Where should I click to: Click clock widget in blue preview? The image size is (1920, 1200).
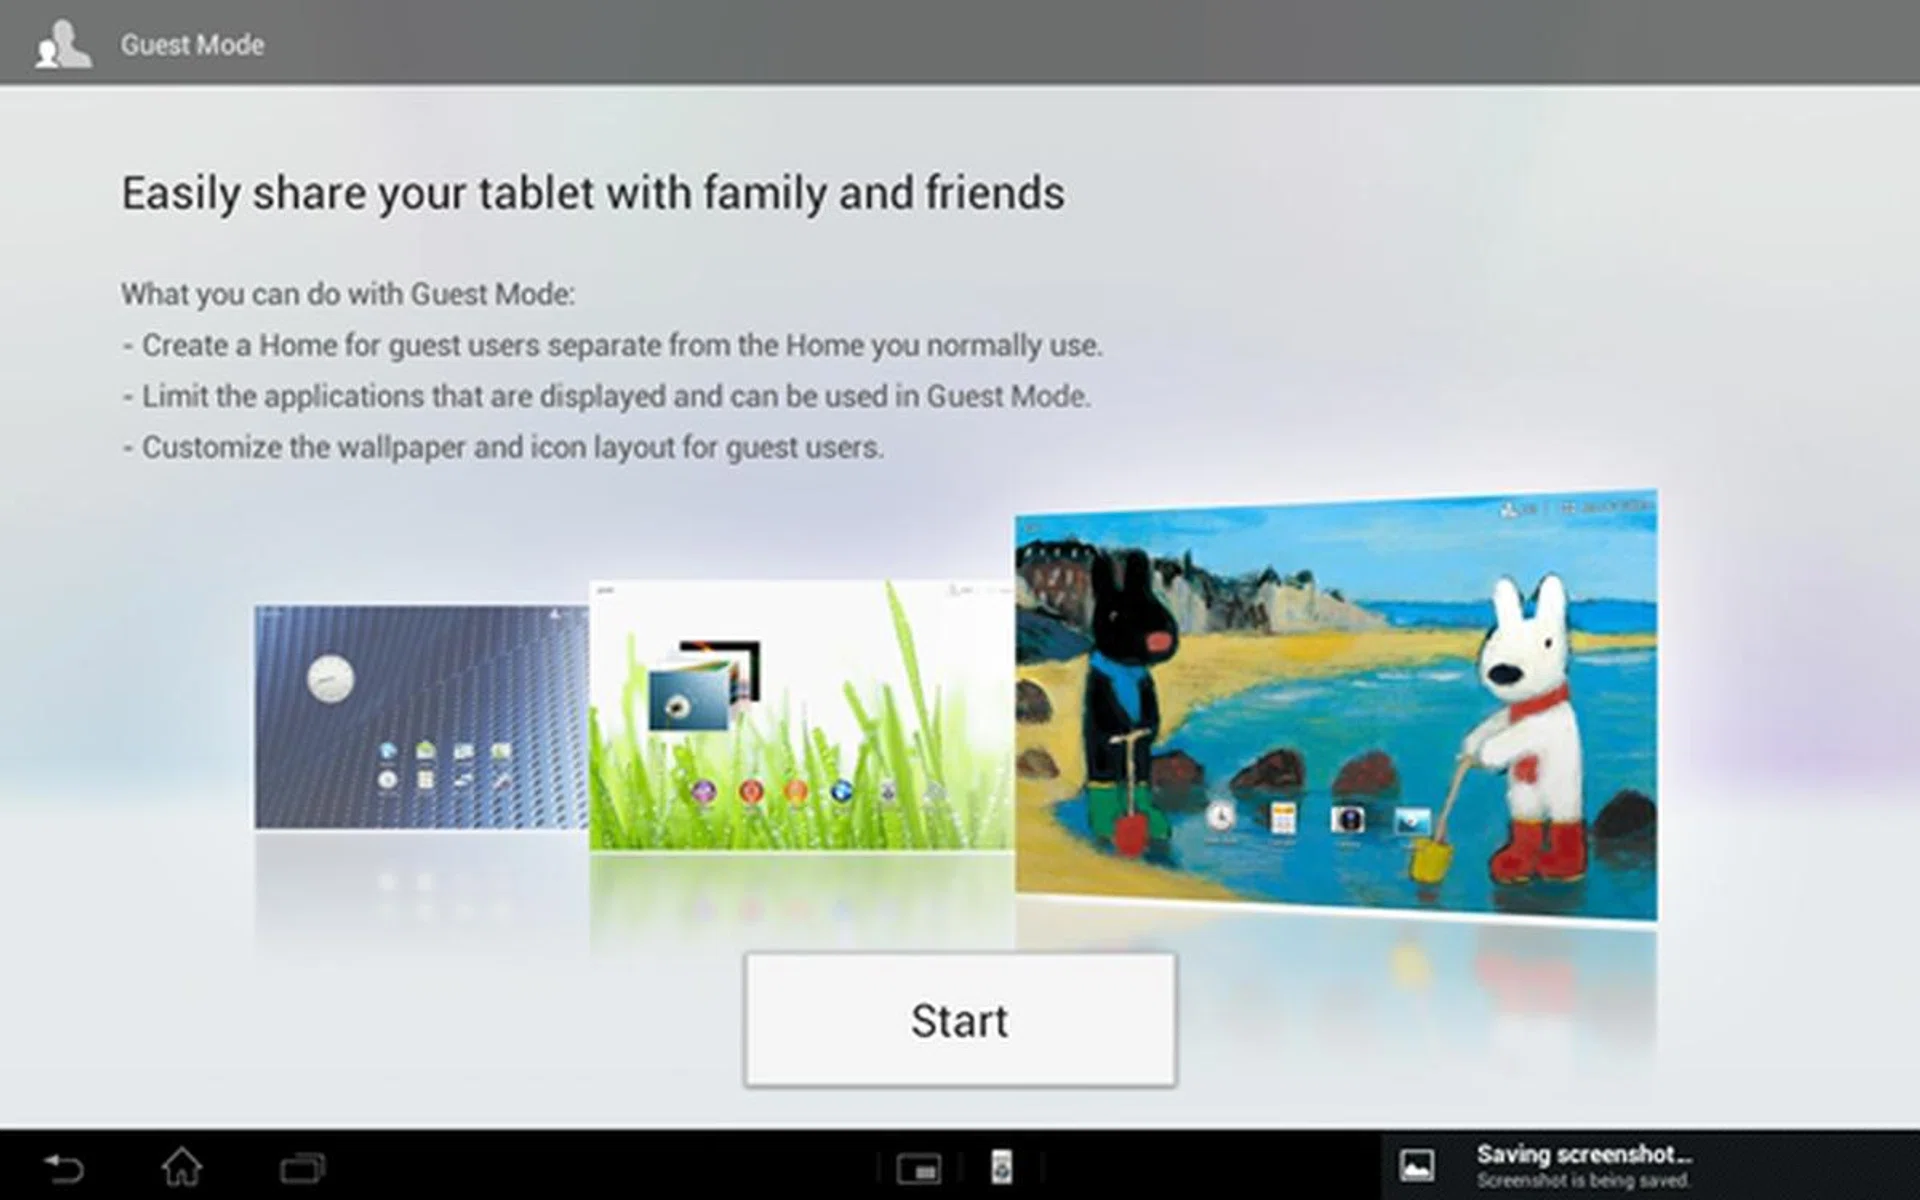(330, 679)
